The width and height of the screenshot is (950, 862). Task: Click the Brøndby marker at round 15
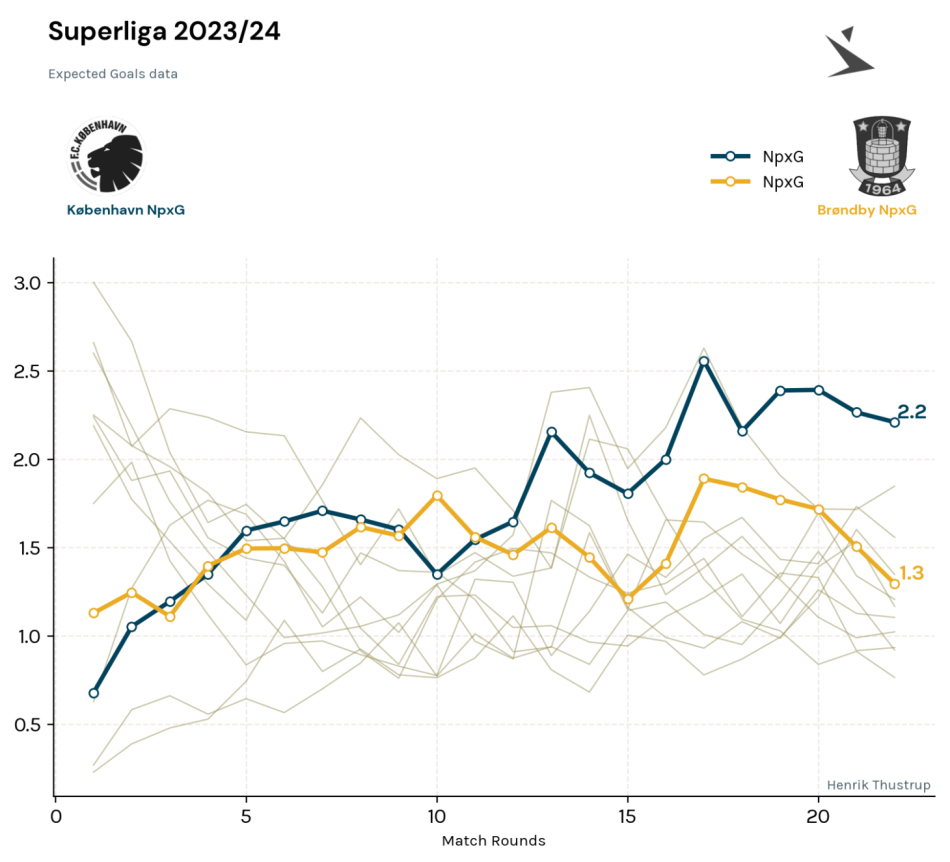click(628, 599)
